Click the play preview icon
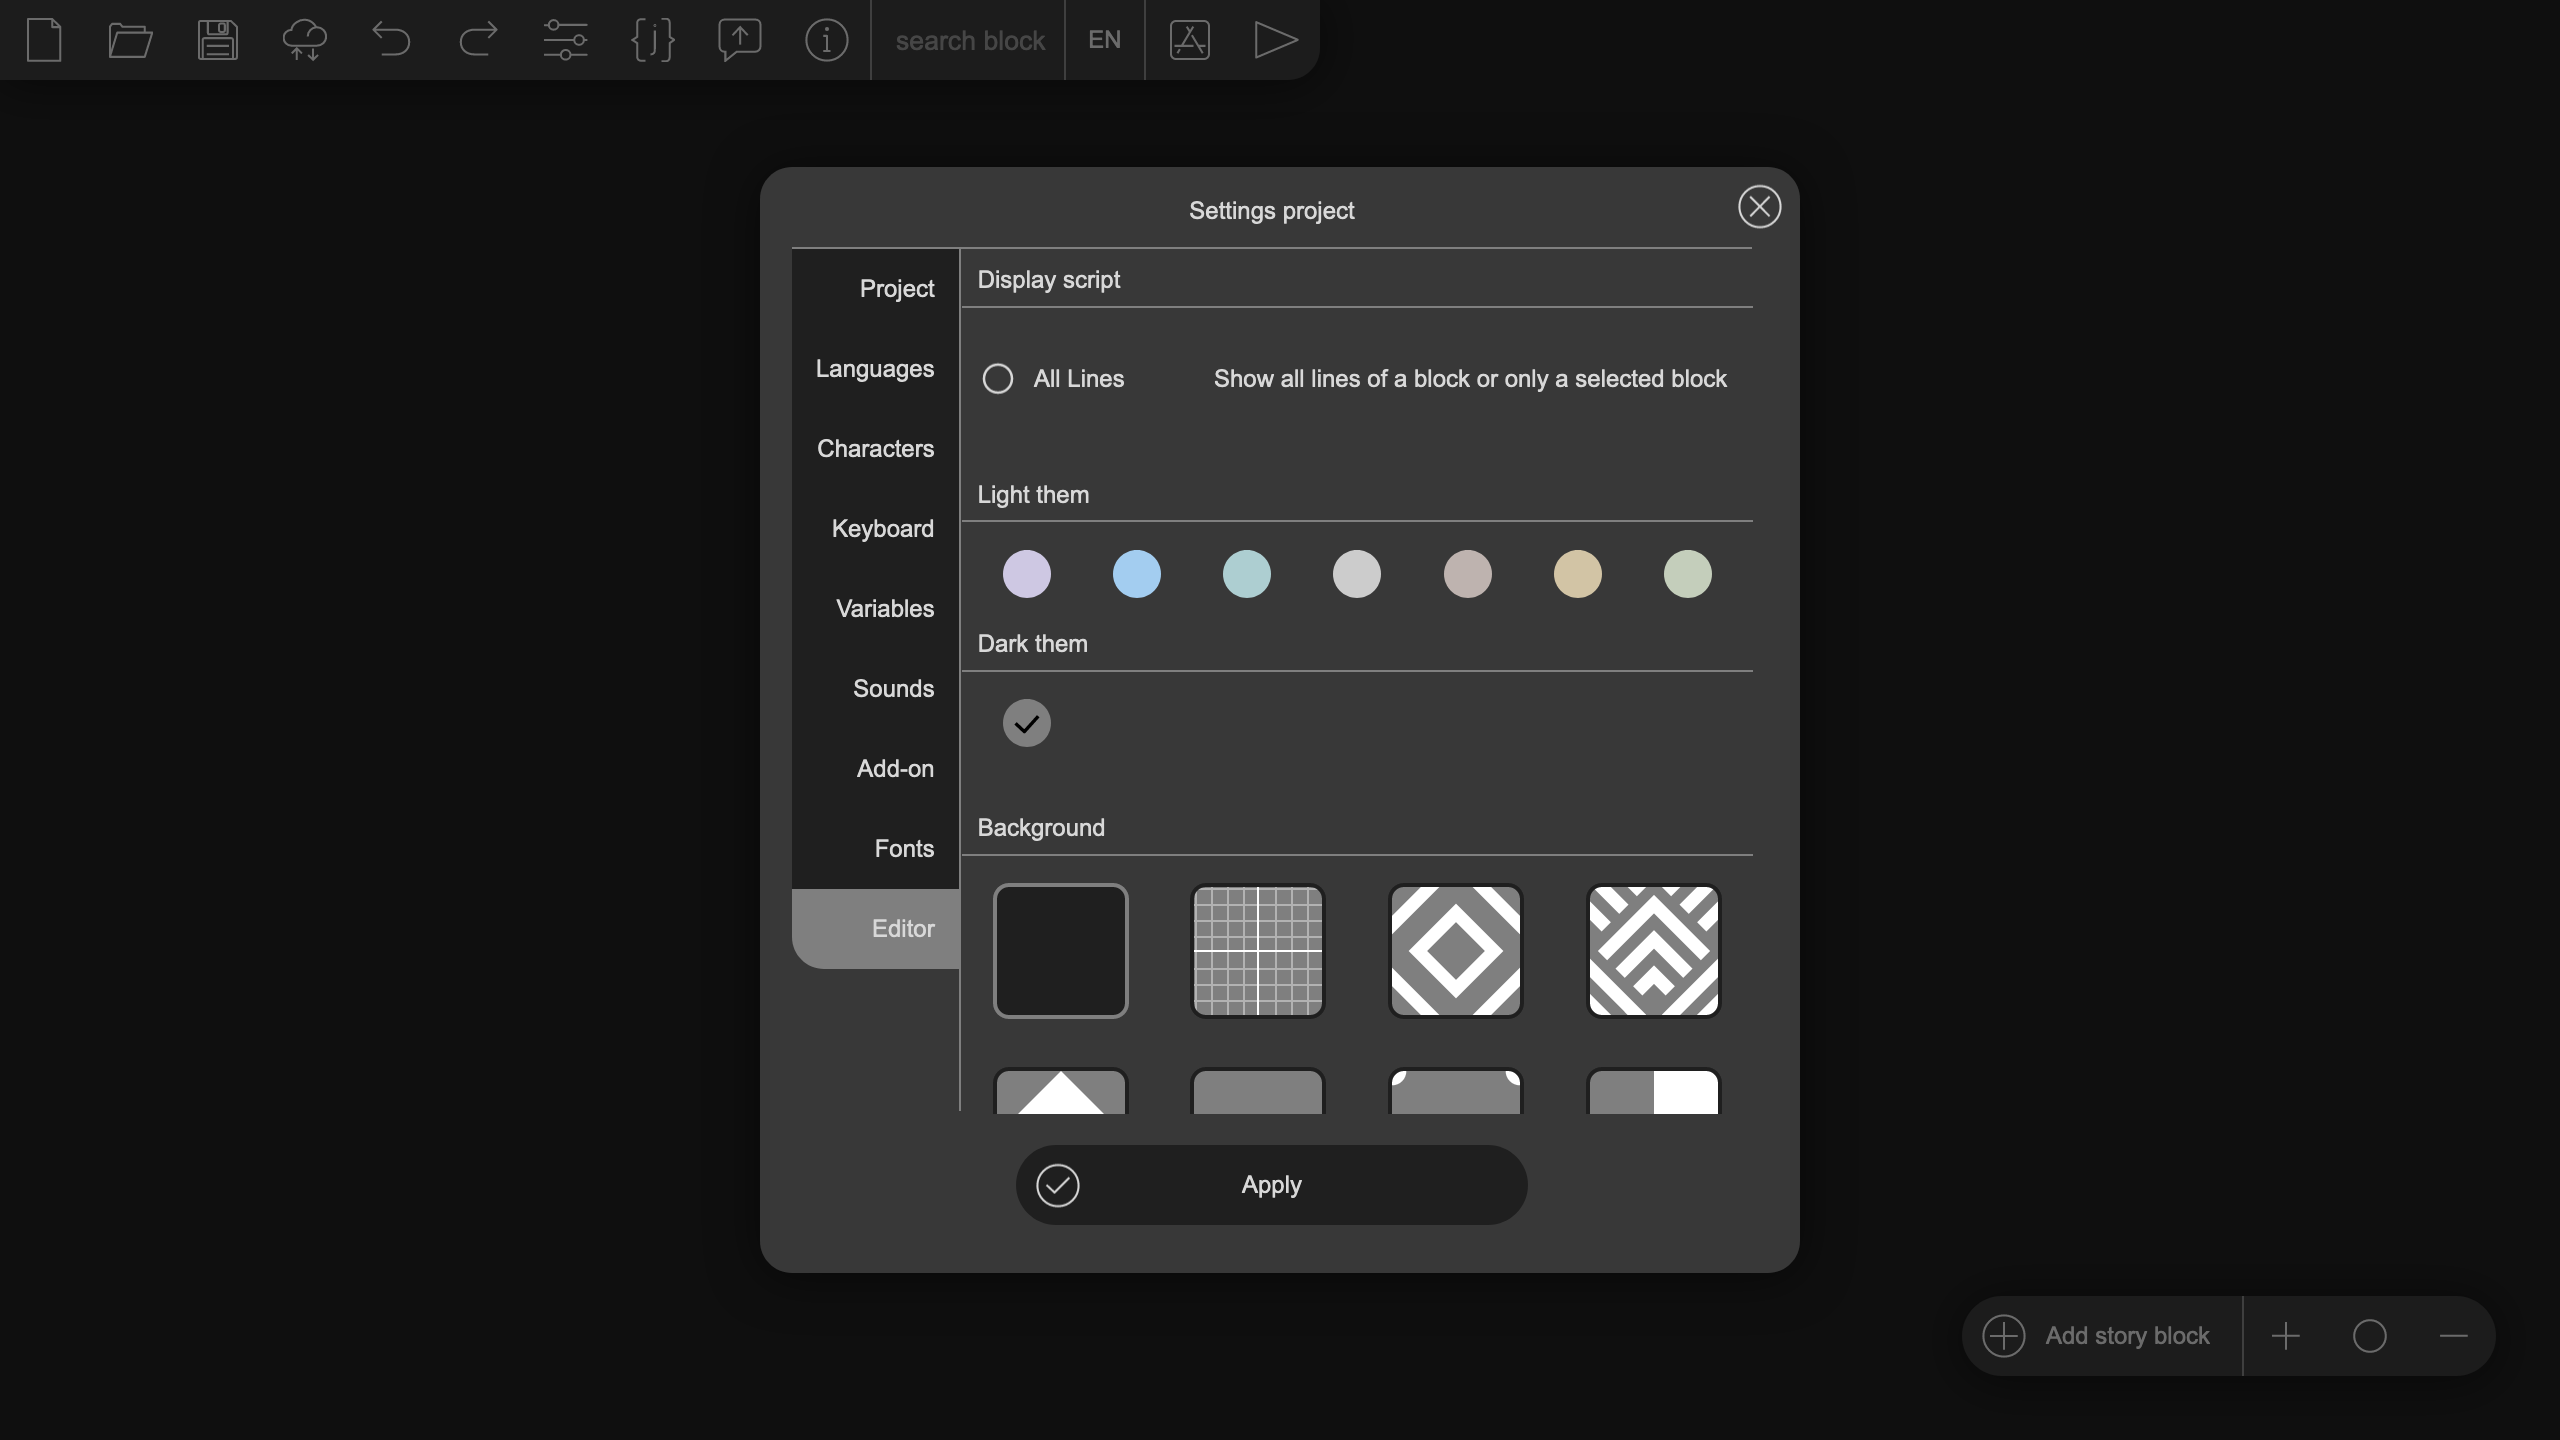 pyautogui.click(x=1276, y=40)
